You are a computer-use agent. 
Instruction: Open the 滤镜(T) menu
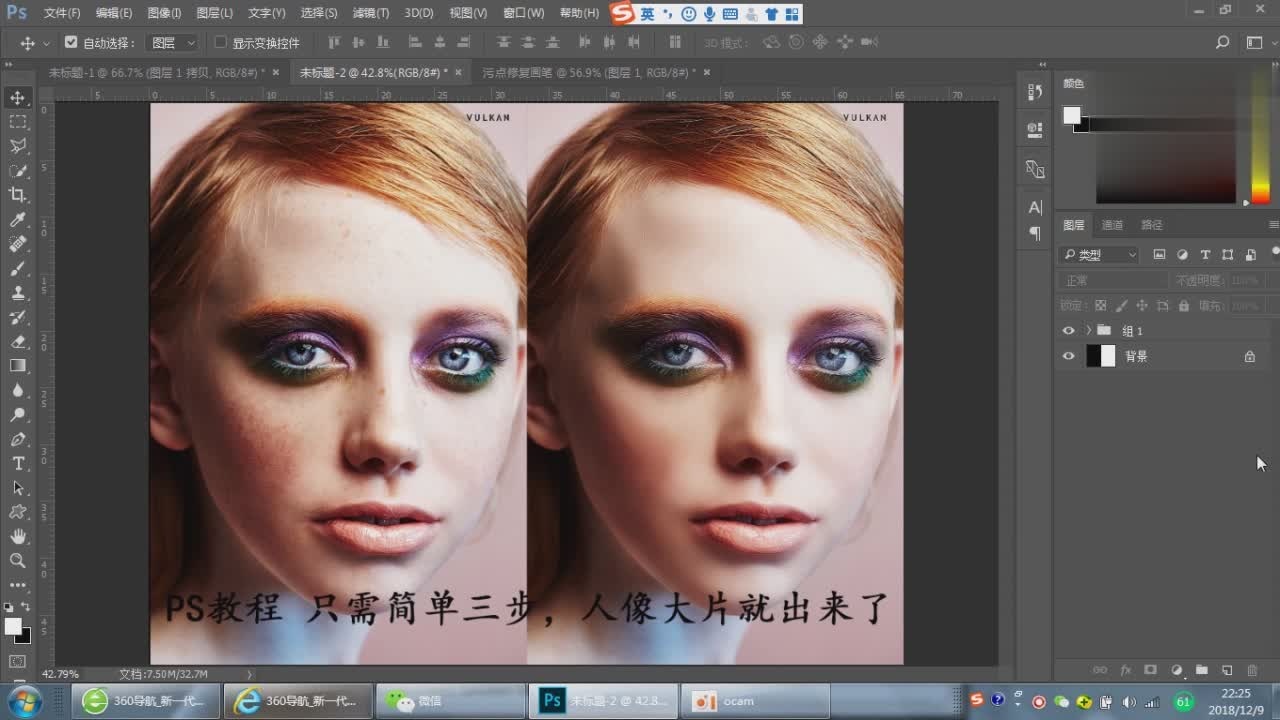[371, 13]
